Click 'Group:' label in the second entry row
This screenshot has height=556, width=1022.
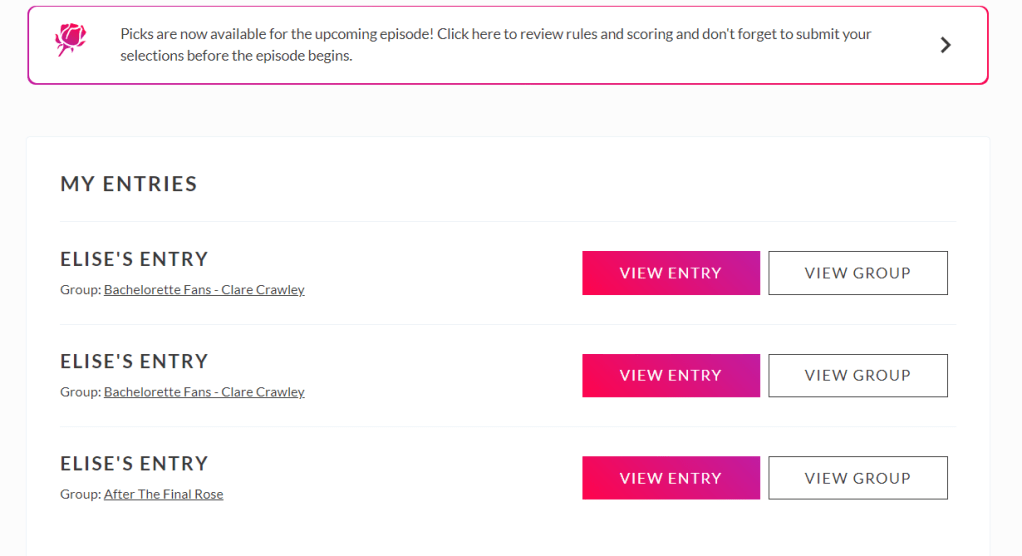80,392
